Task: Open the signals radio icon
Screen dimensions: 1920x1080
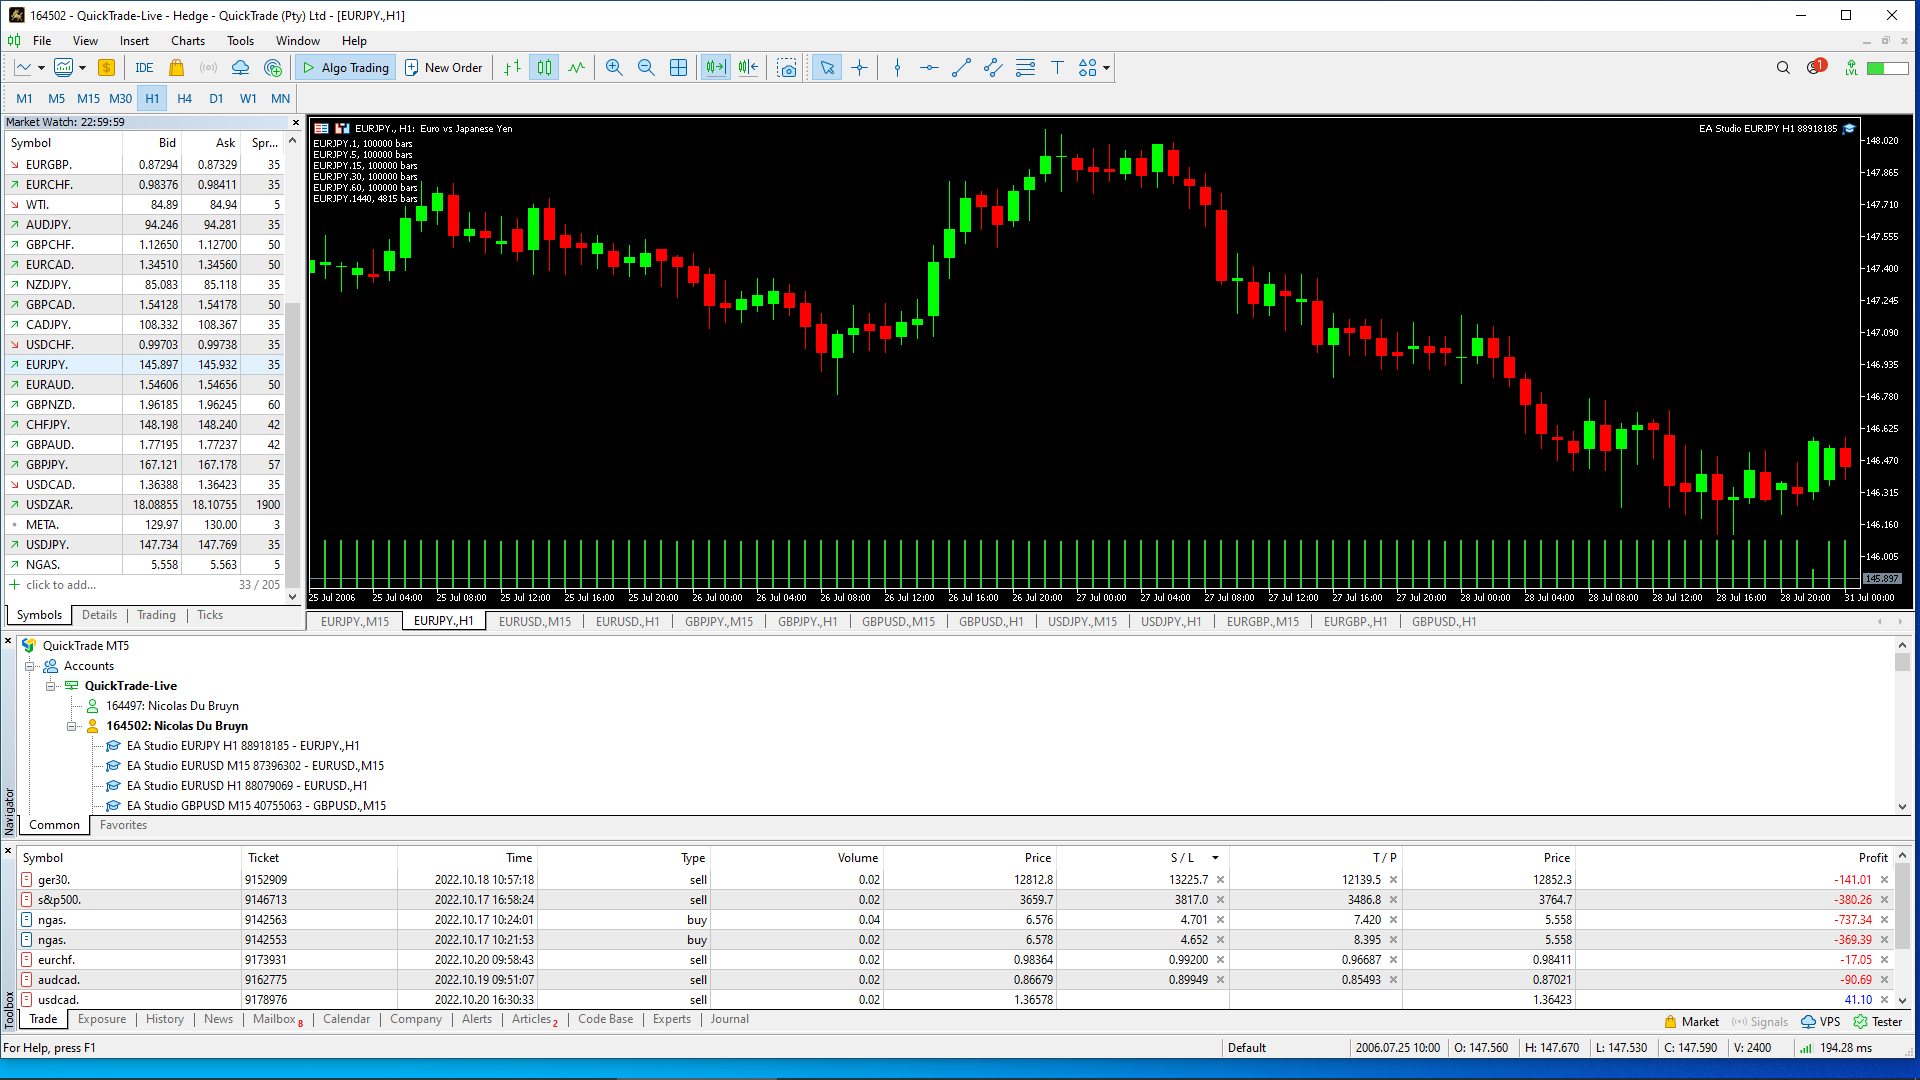Action: tap(208, 68)
